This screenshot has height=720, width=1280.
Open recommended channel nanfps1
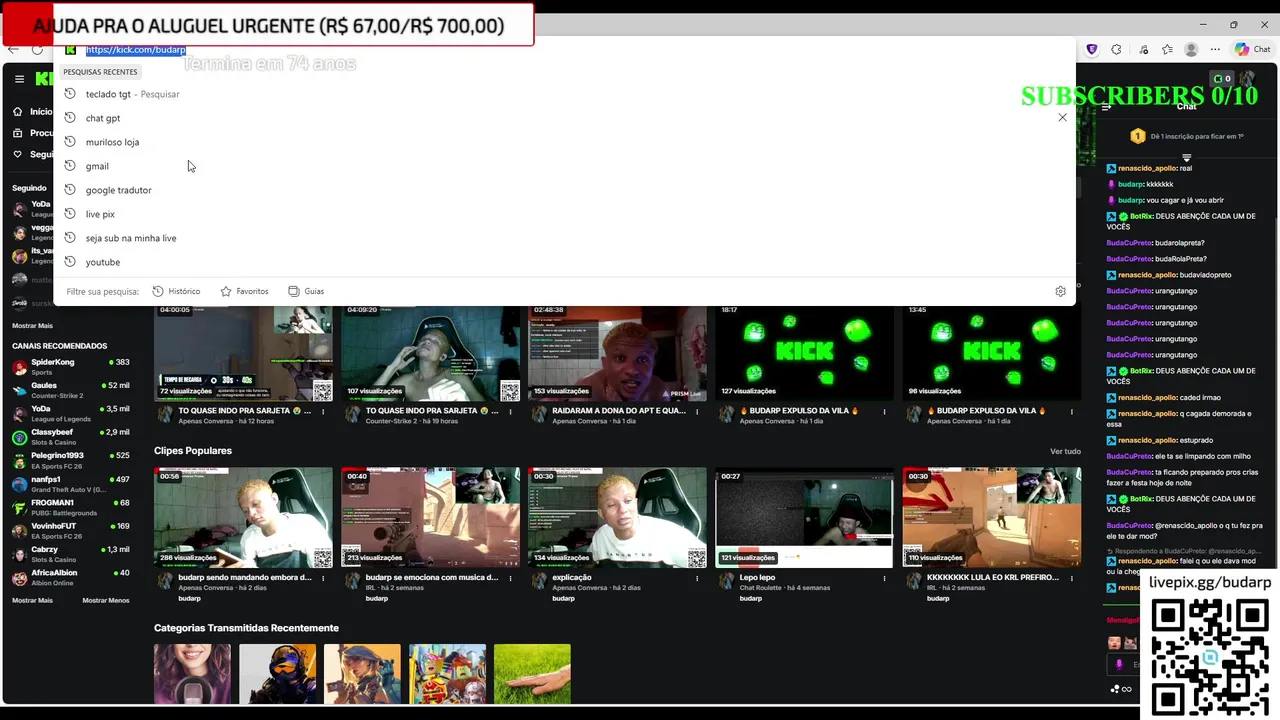point(70,484)
